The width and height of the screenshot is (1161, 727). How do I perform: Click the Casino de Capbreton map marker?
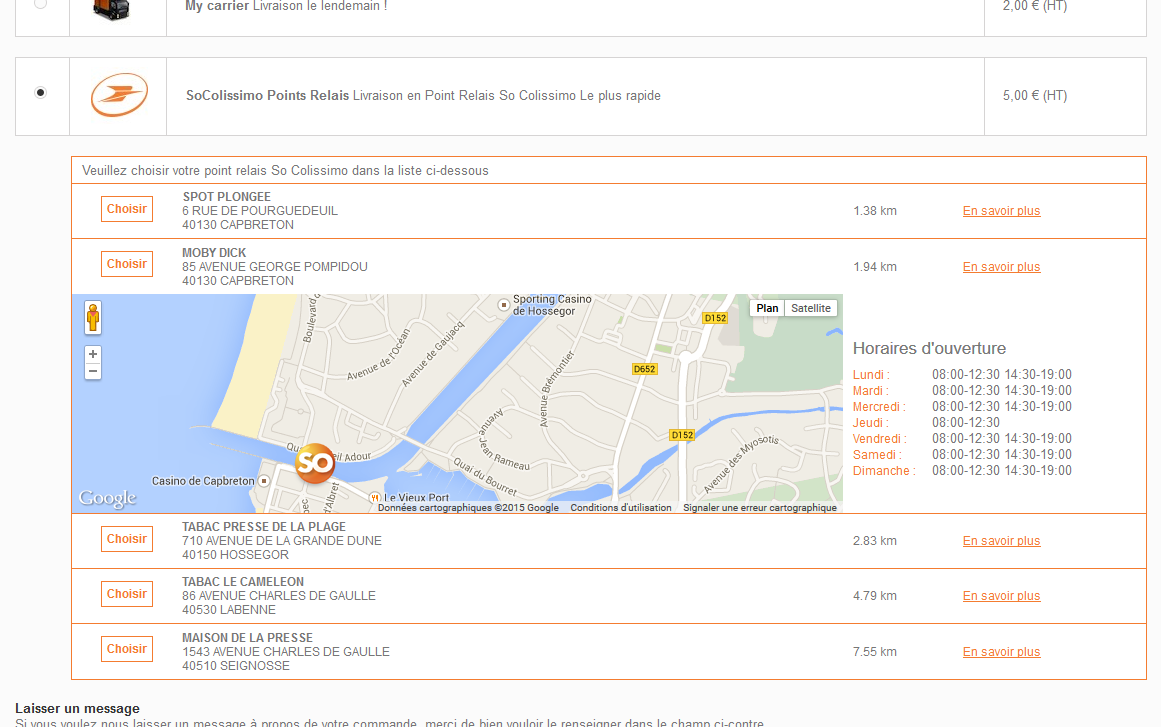point(264,481)
